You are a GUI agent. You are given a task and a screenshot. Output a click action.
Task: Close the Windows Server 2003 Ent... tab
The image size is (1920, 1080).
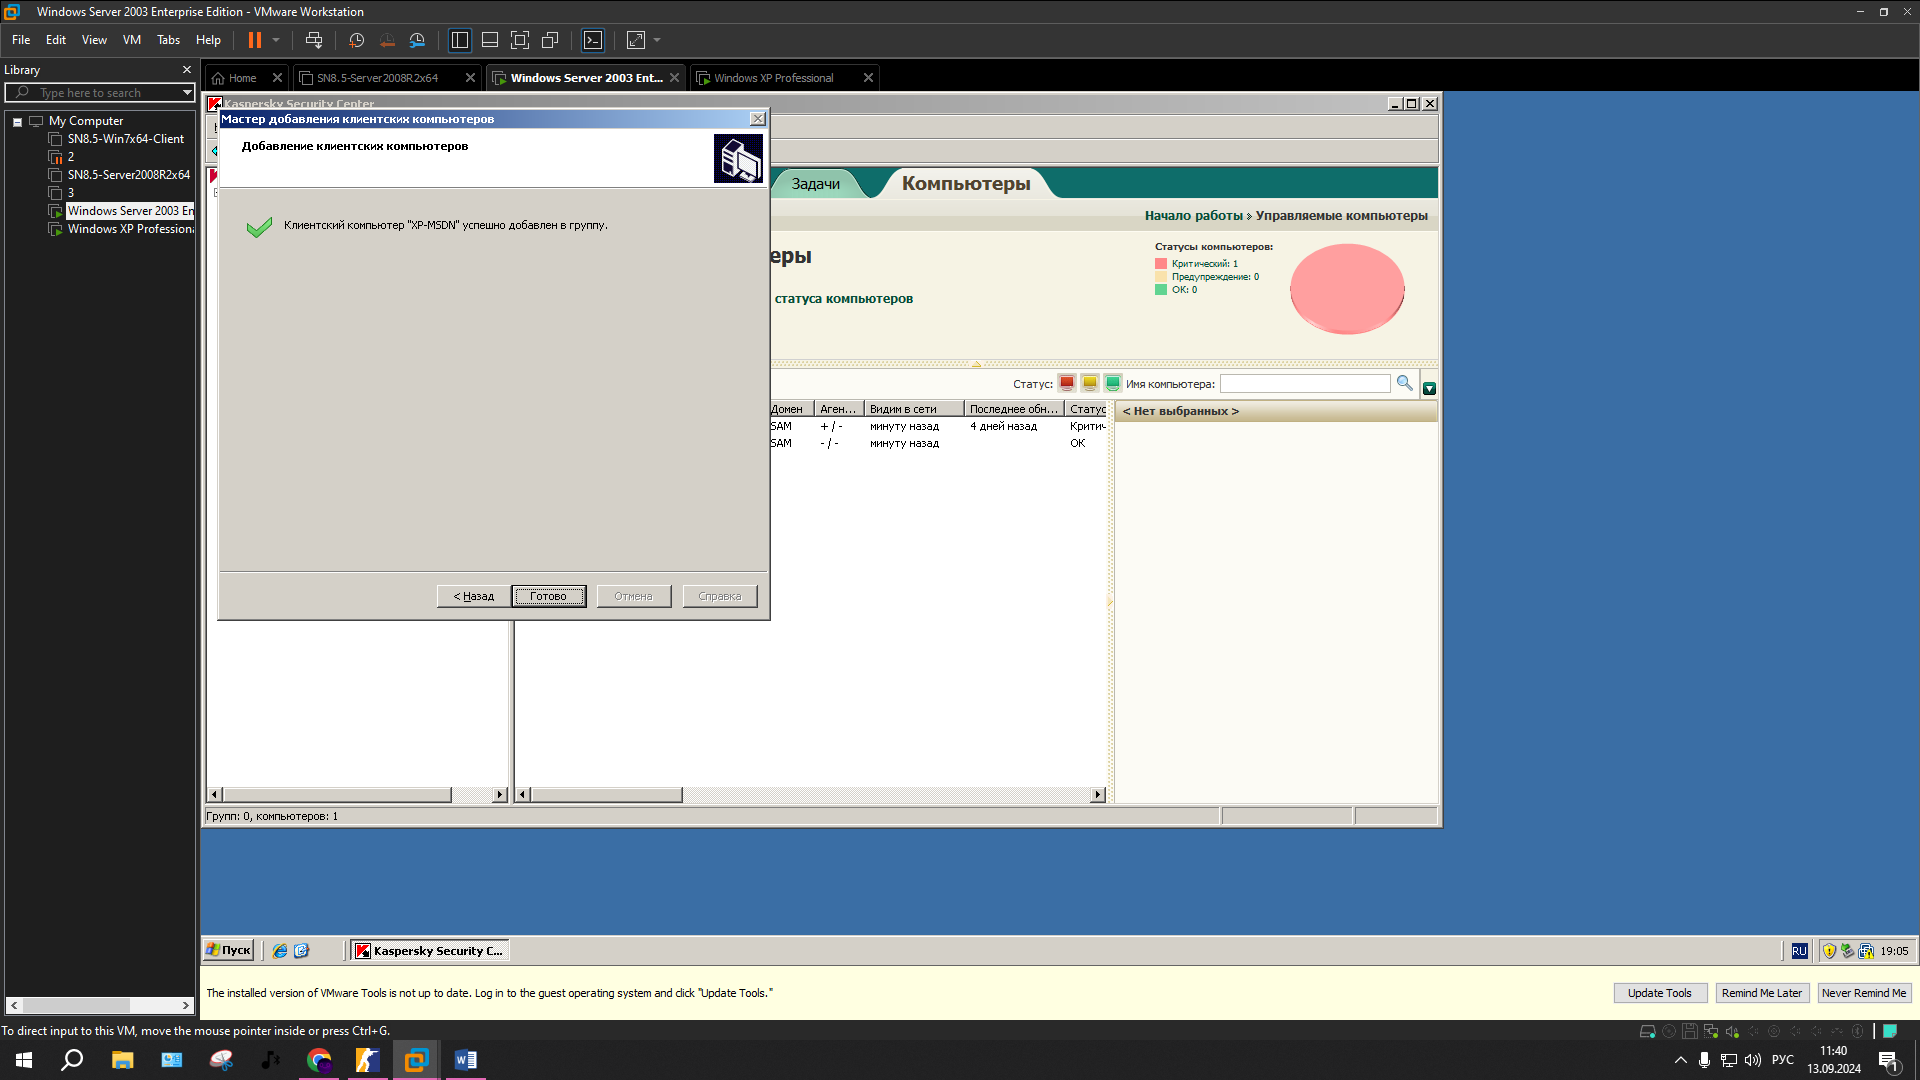(674, 78)
